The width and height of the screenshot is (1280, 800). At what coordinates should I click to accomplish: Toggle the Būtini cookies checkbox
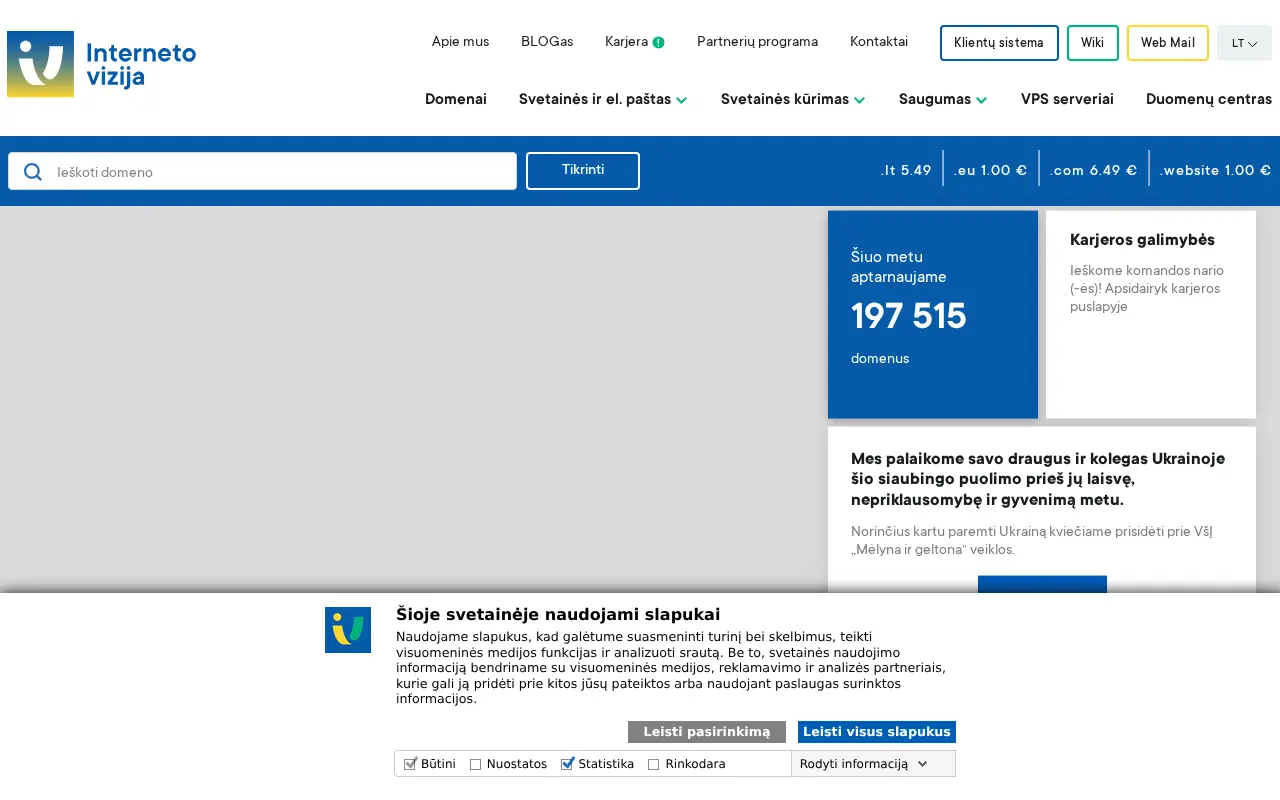coord(410,764)
